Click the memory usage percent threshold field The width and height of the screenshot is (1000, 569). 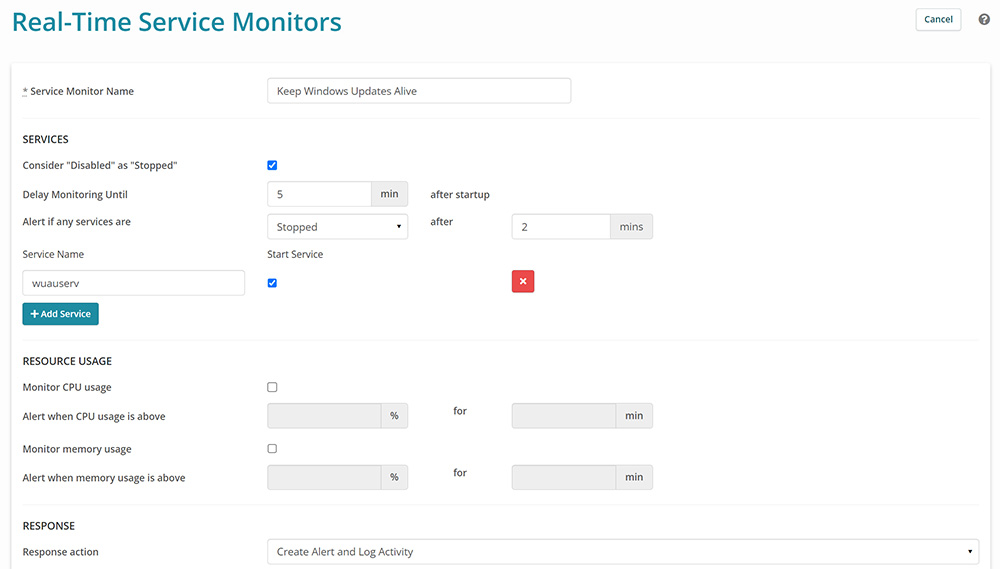coord(324,478)
